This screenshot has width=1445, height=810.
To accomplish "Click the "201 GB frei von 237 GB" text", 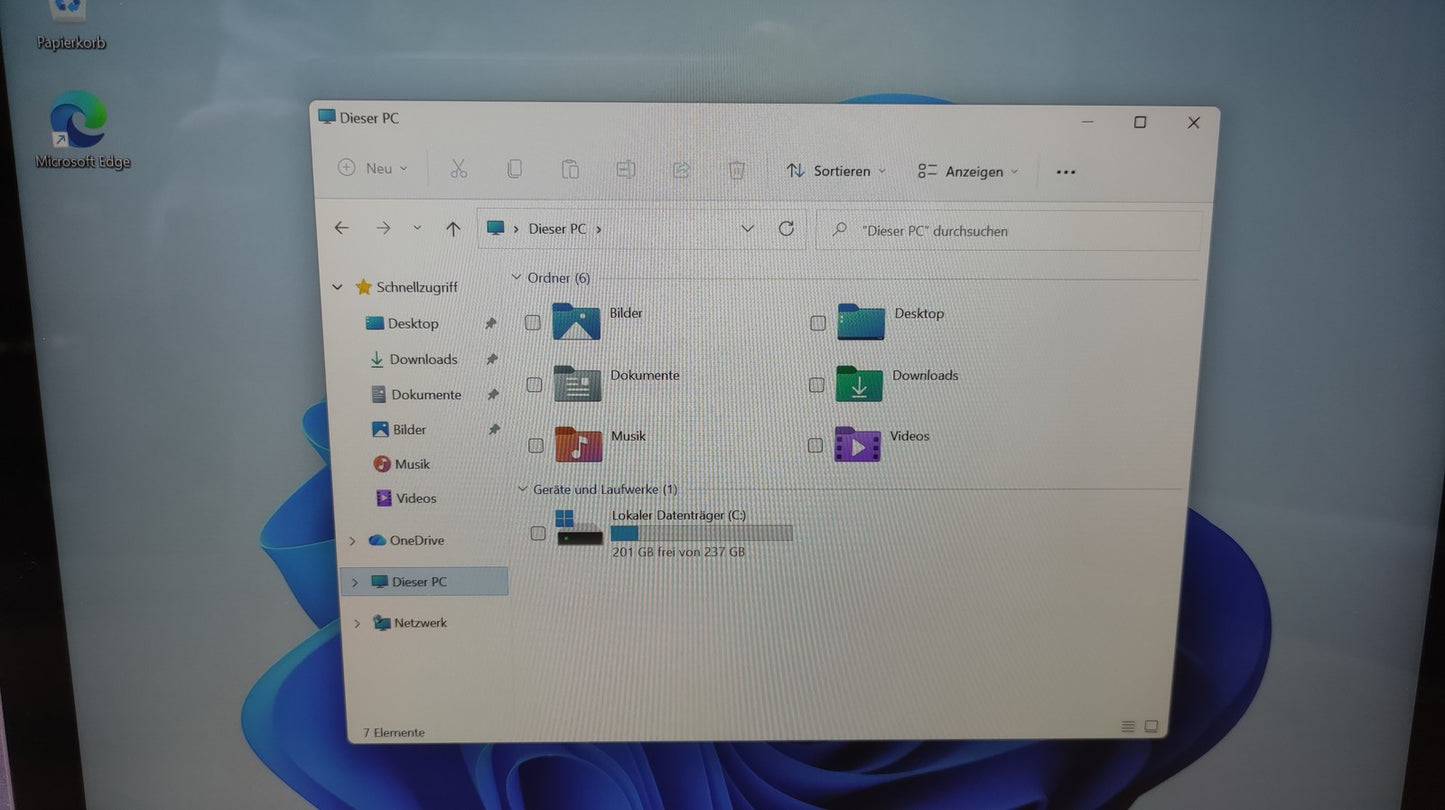I will pyautogui.click(x=678, y=552).
